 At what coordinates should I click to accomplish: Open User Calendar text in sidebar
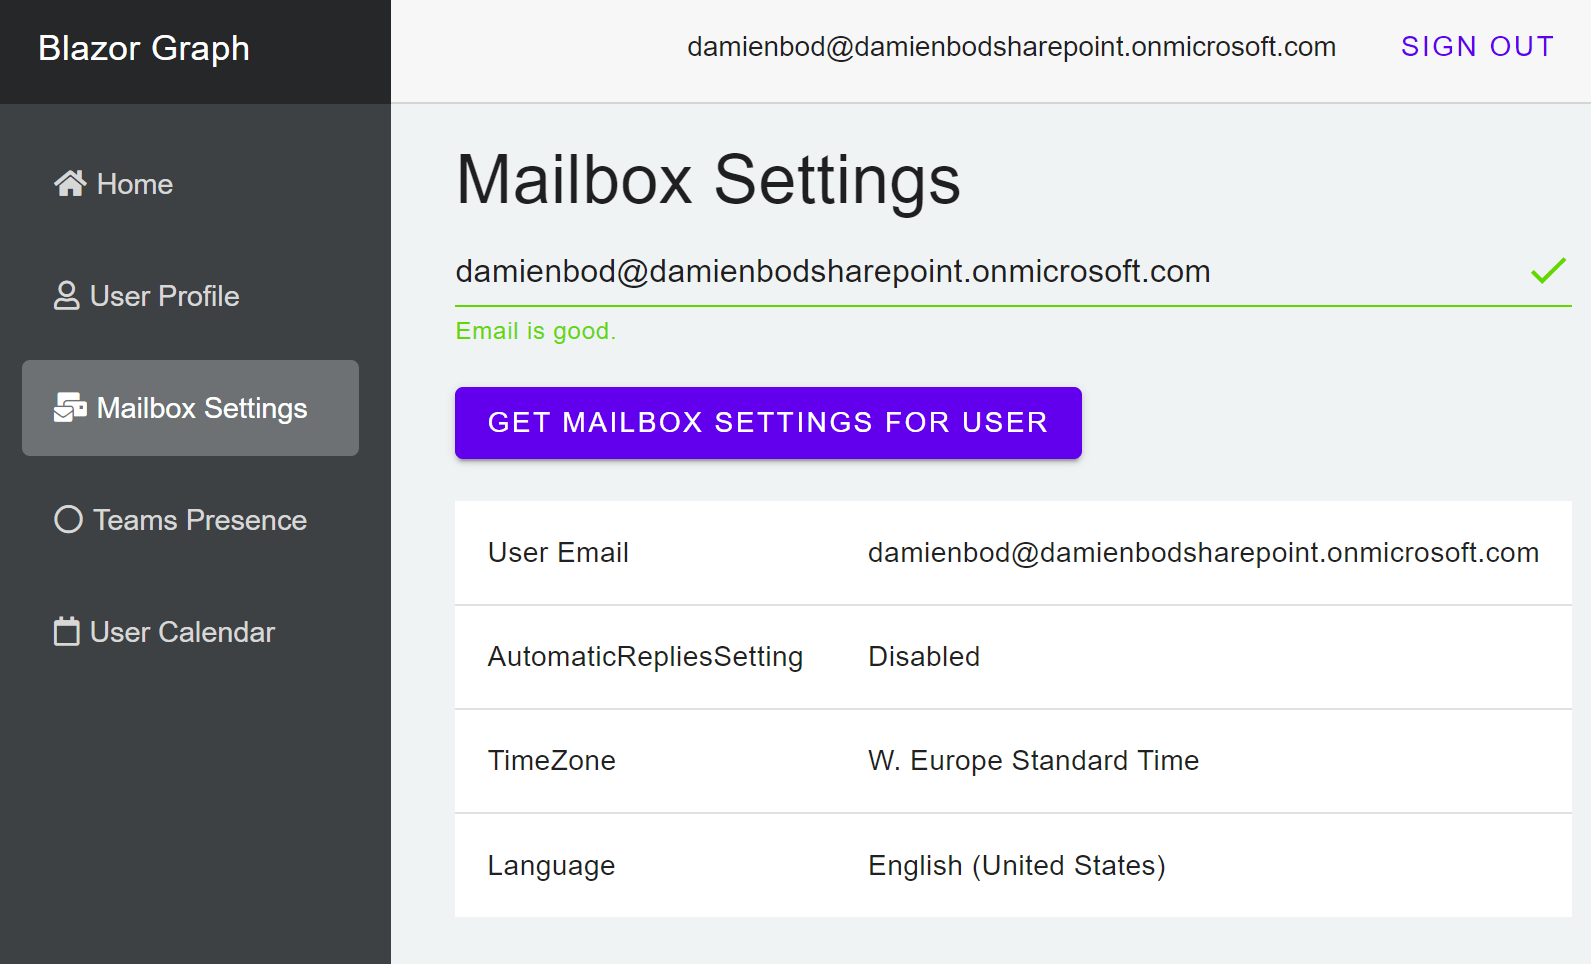(x=182, y=632)
